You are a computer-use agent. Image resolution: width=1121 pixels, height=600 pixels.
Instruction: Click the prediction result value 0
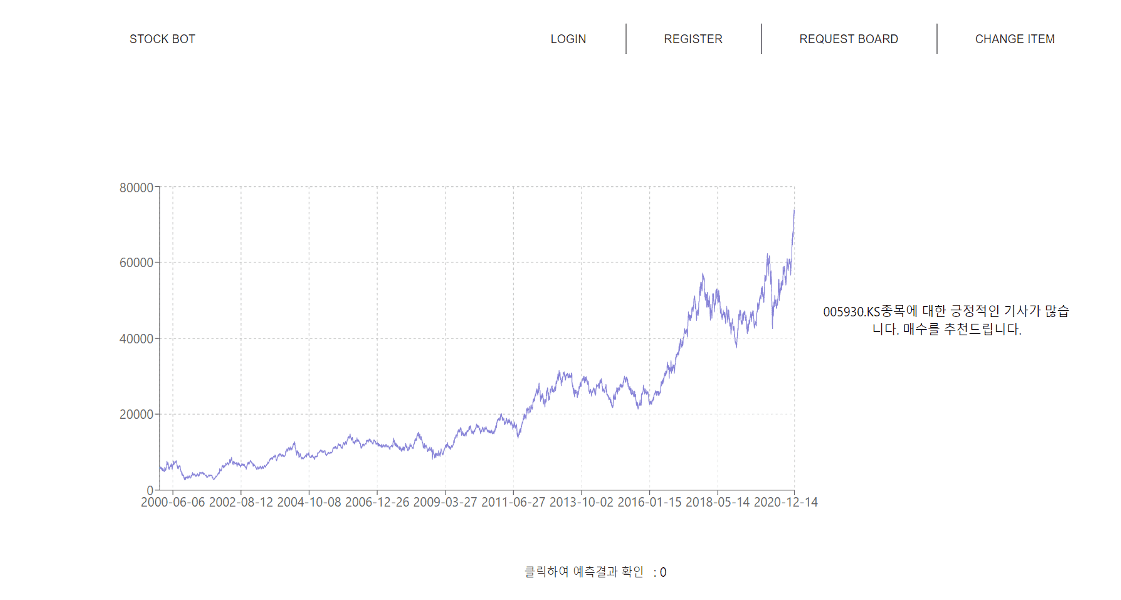click(x=662, y=572)
